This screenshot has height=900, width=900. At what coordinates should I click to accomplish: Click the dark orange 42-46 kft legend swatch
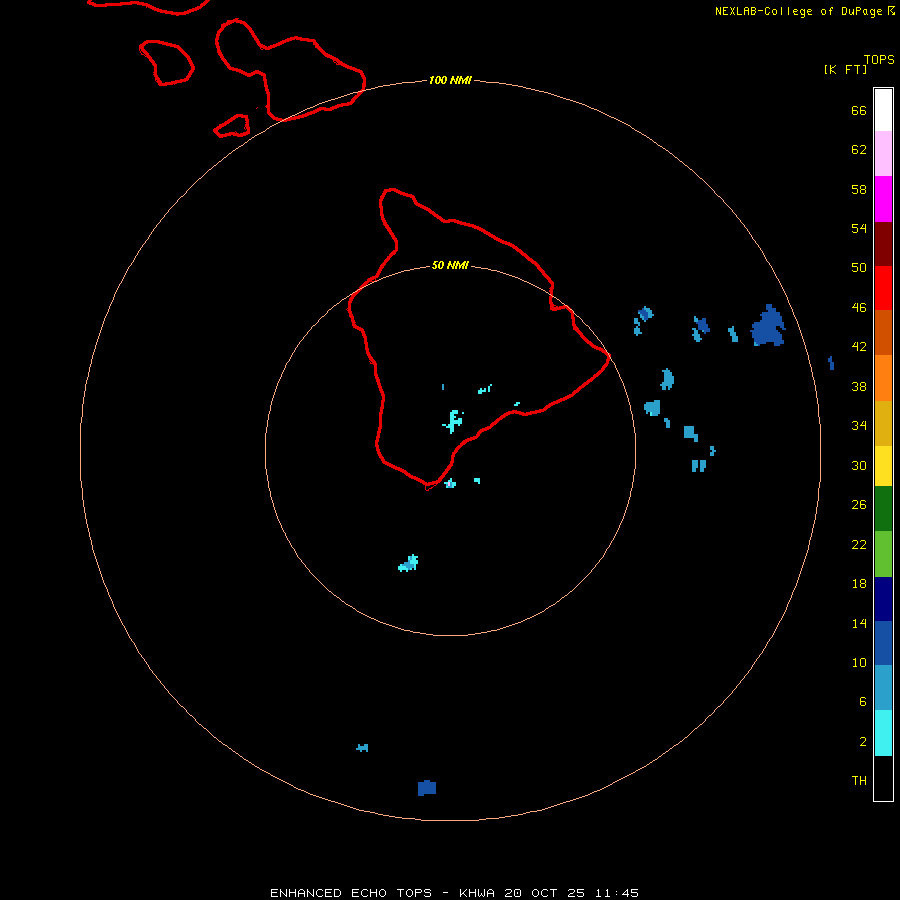coord(883,332)
